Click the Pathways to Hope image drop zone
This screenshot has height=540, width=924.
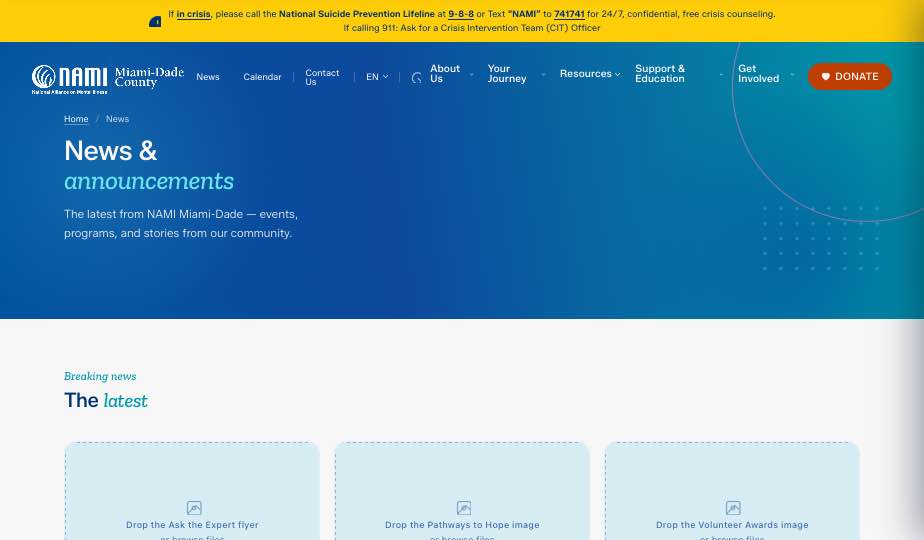462,491
